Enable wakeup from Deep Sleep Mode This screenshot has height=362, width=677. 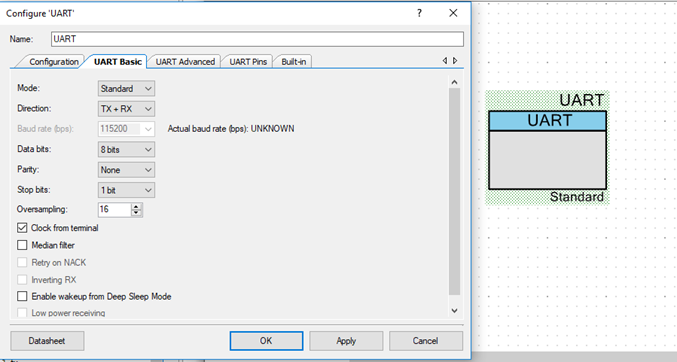(22, 296)
